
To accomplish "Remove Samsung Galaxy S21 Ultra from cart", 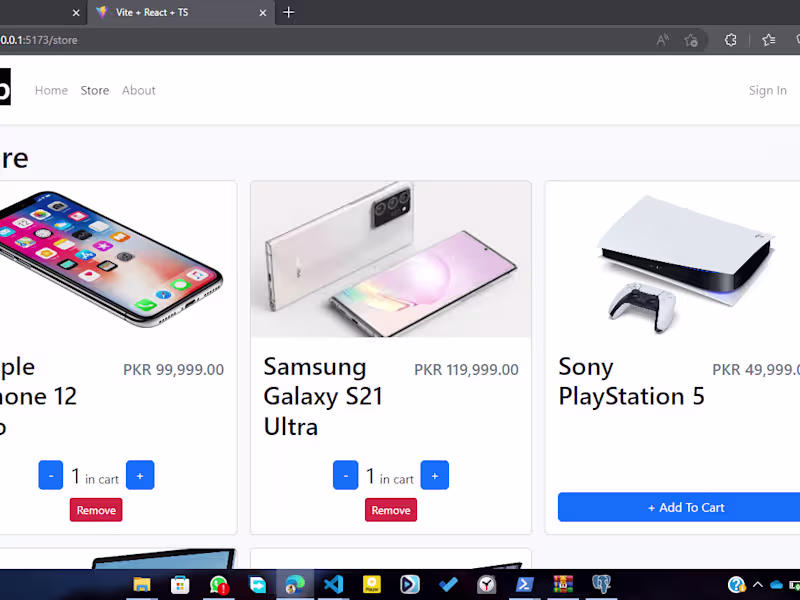I will click(391, 510).
